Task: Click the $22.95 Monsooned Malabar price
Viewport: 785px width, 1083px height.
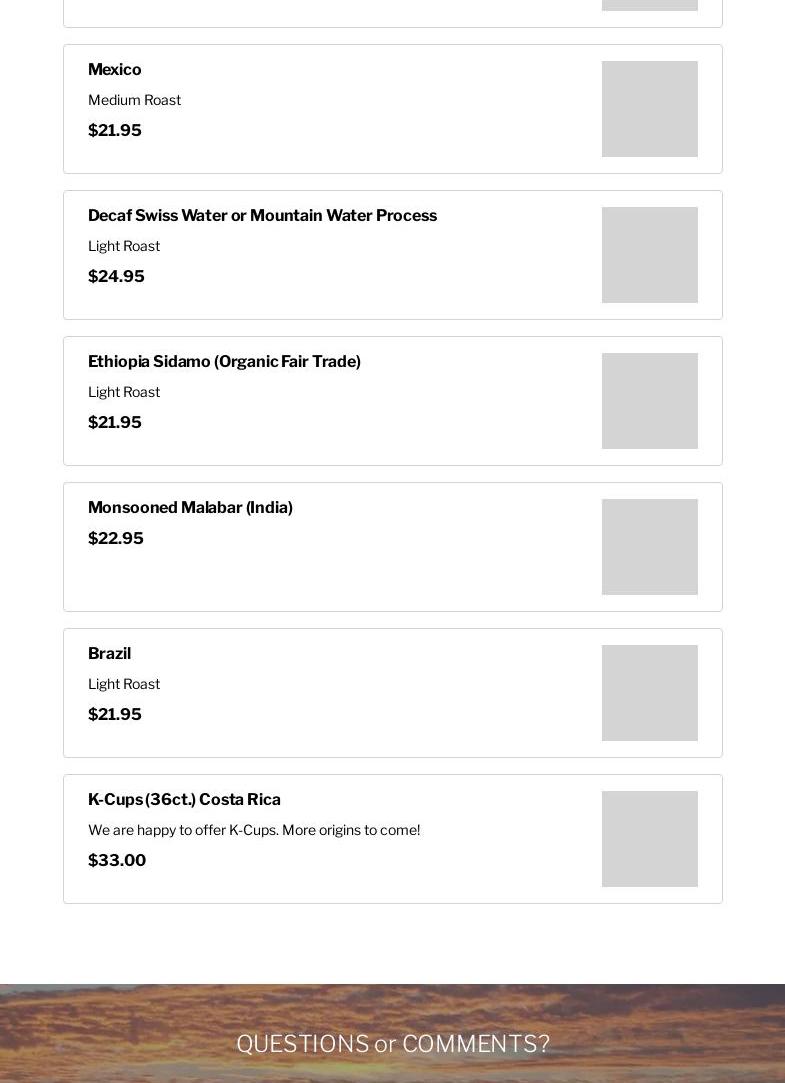Action: 116,539
